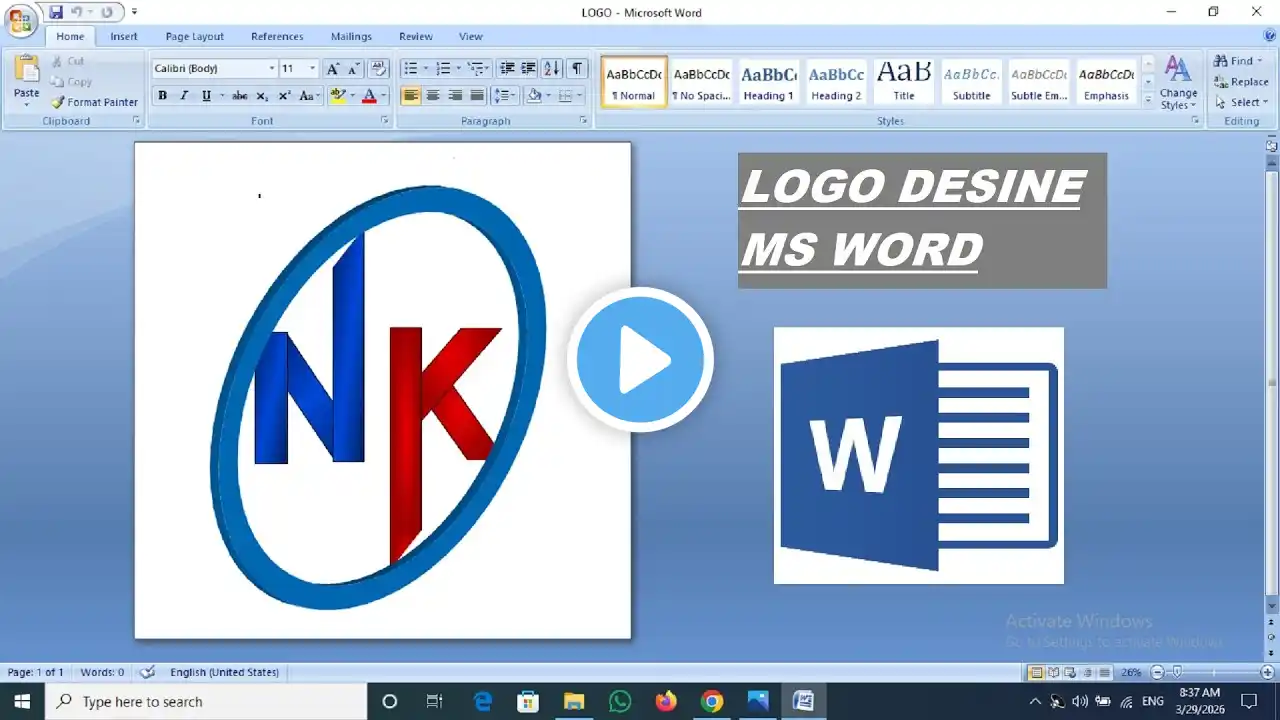
Task: Open the font size dropdown
Action: click(x=312, y=69)
